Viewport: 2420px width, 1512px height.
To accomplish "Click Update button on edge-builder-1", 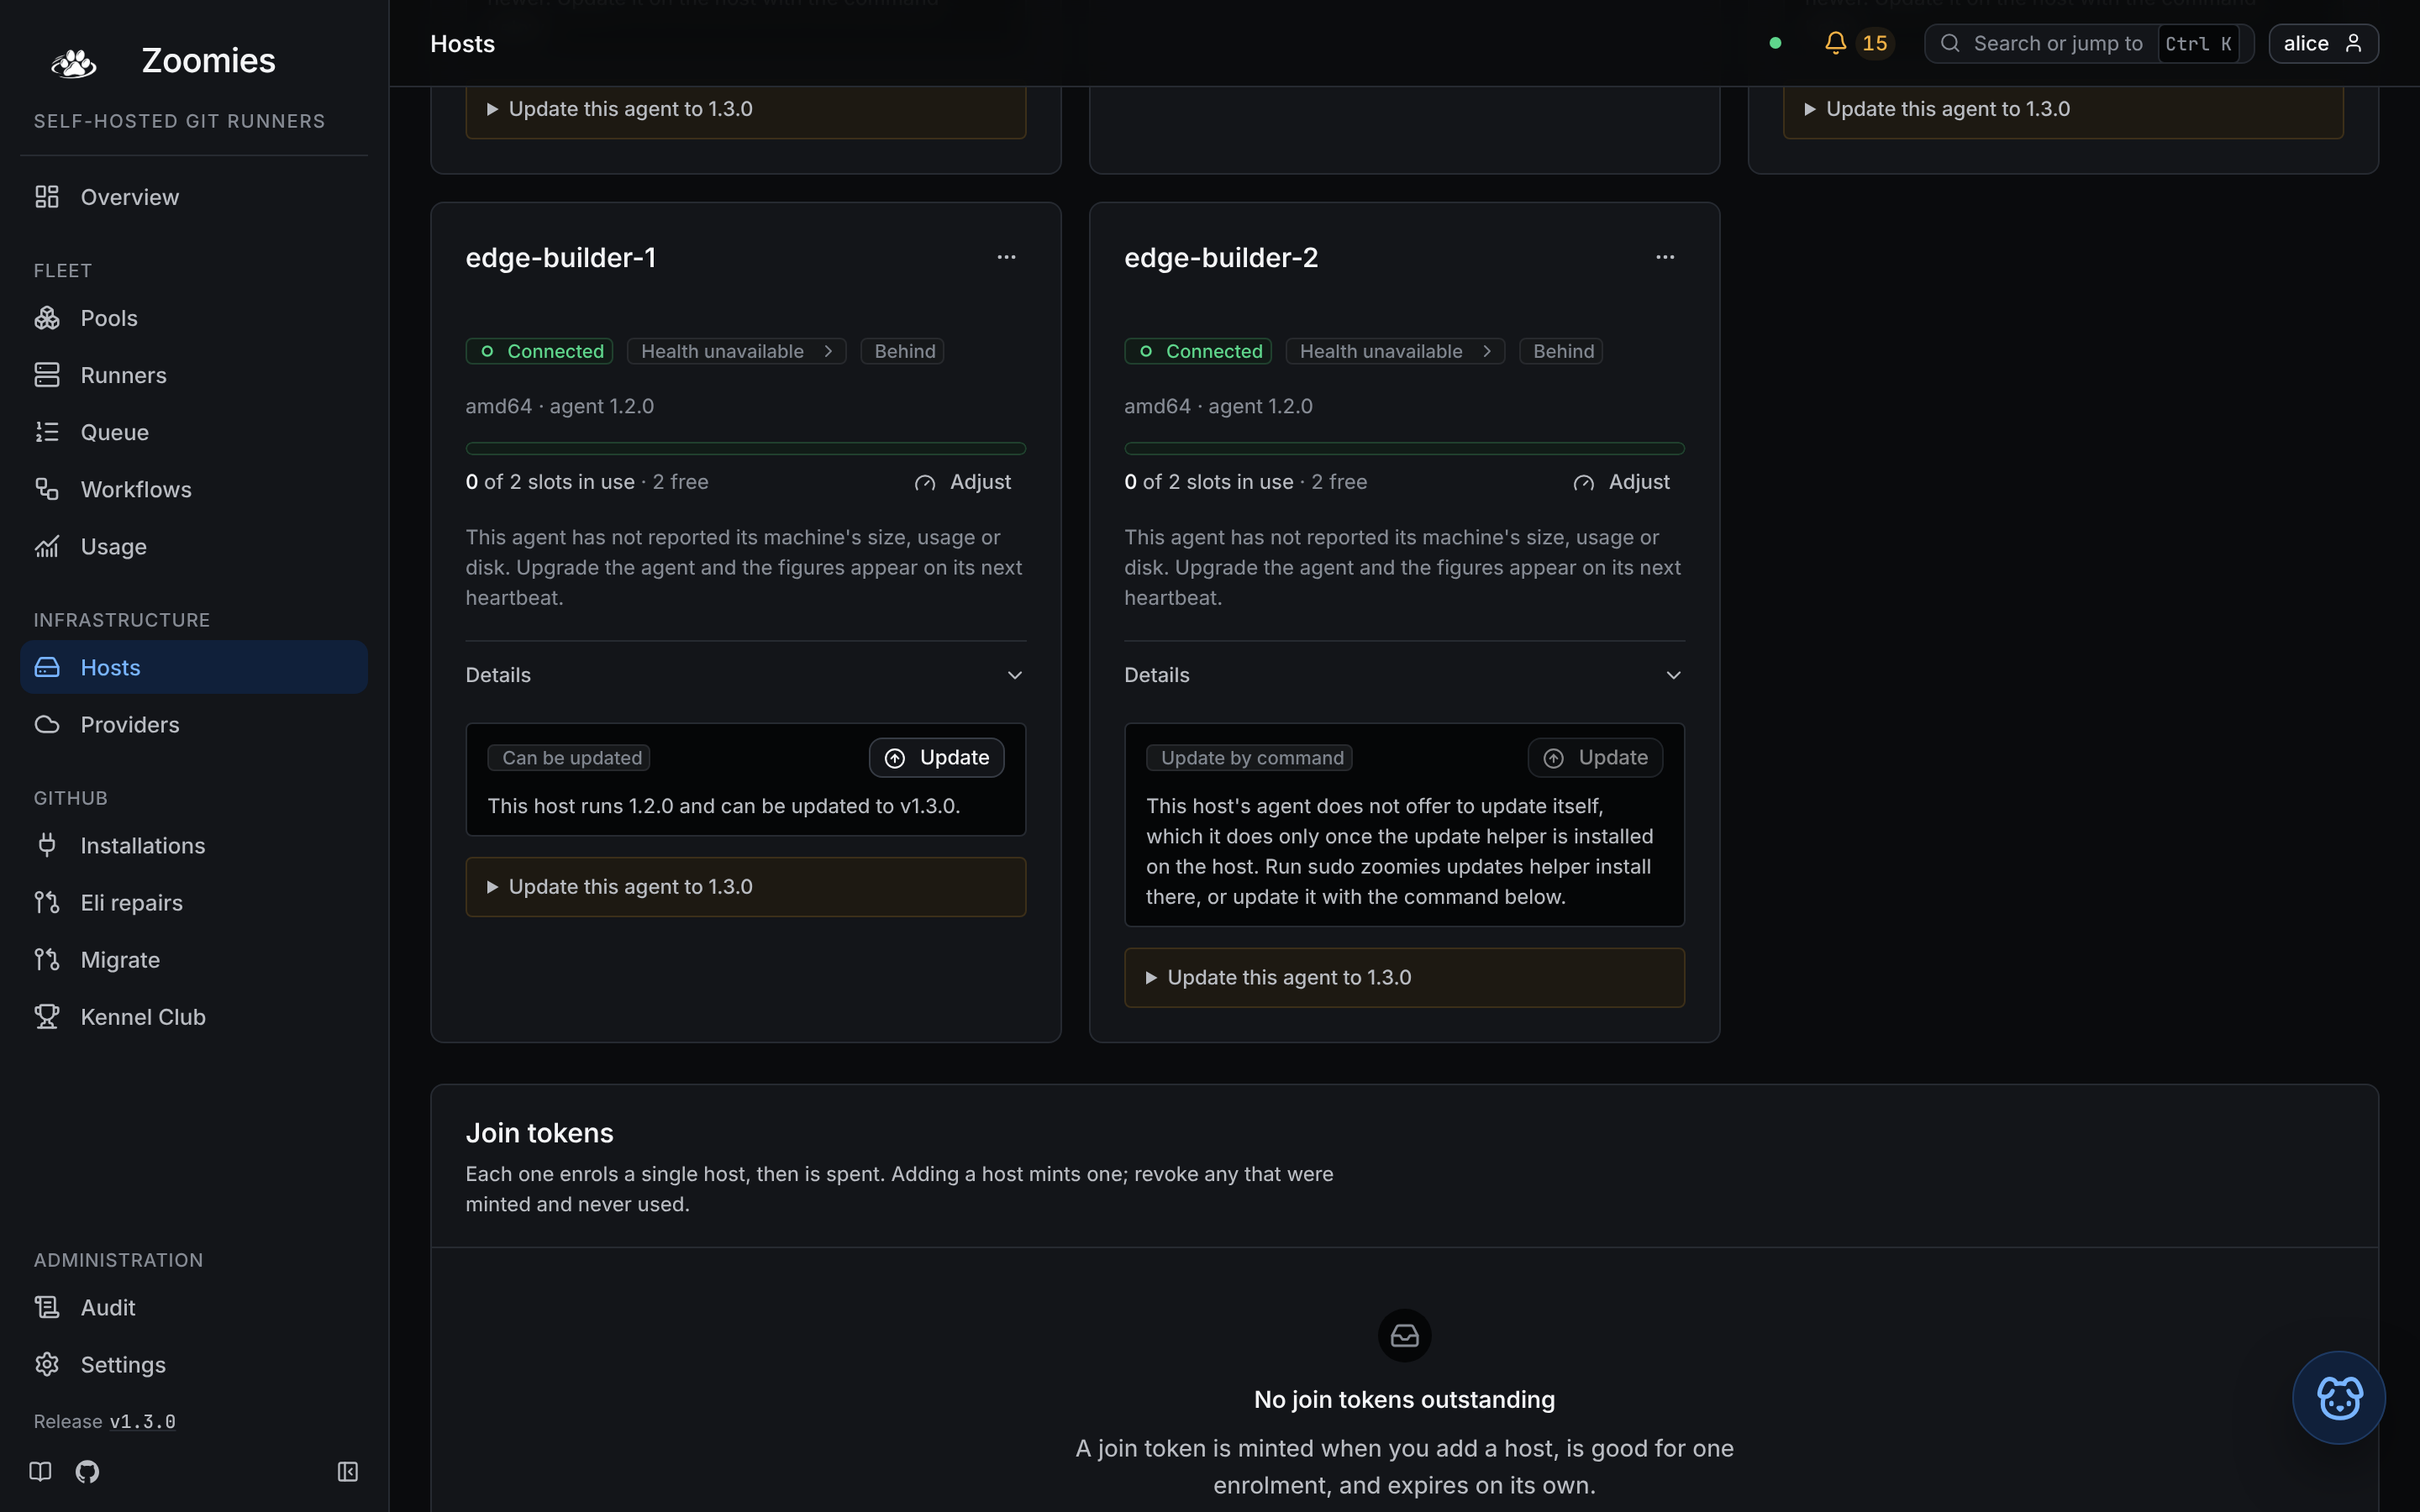I will (936, 758).
